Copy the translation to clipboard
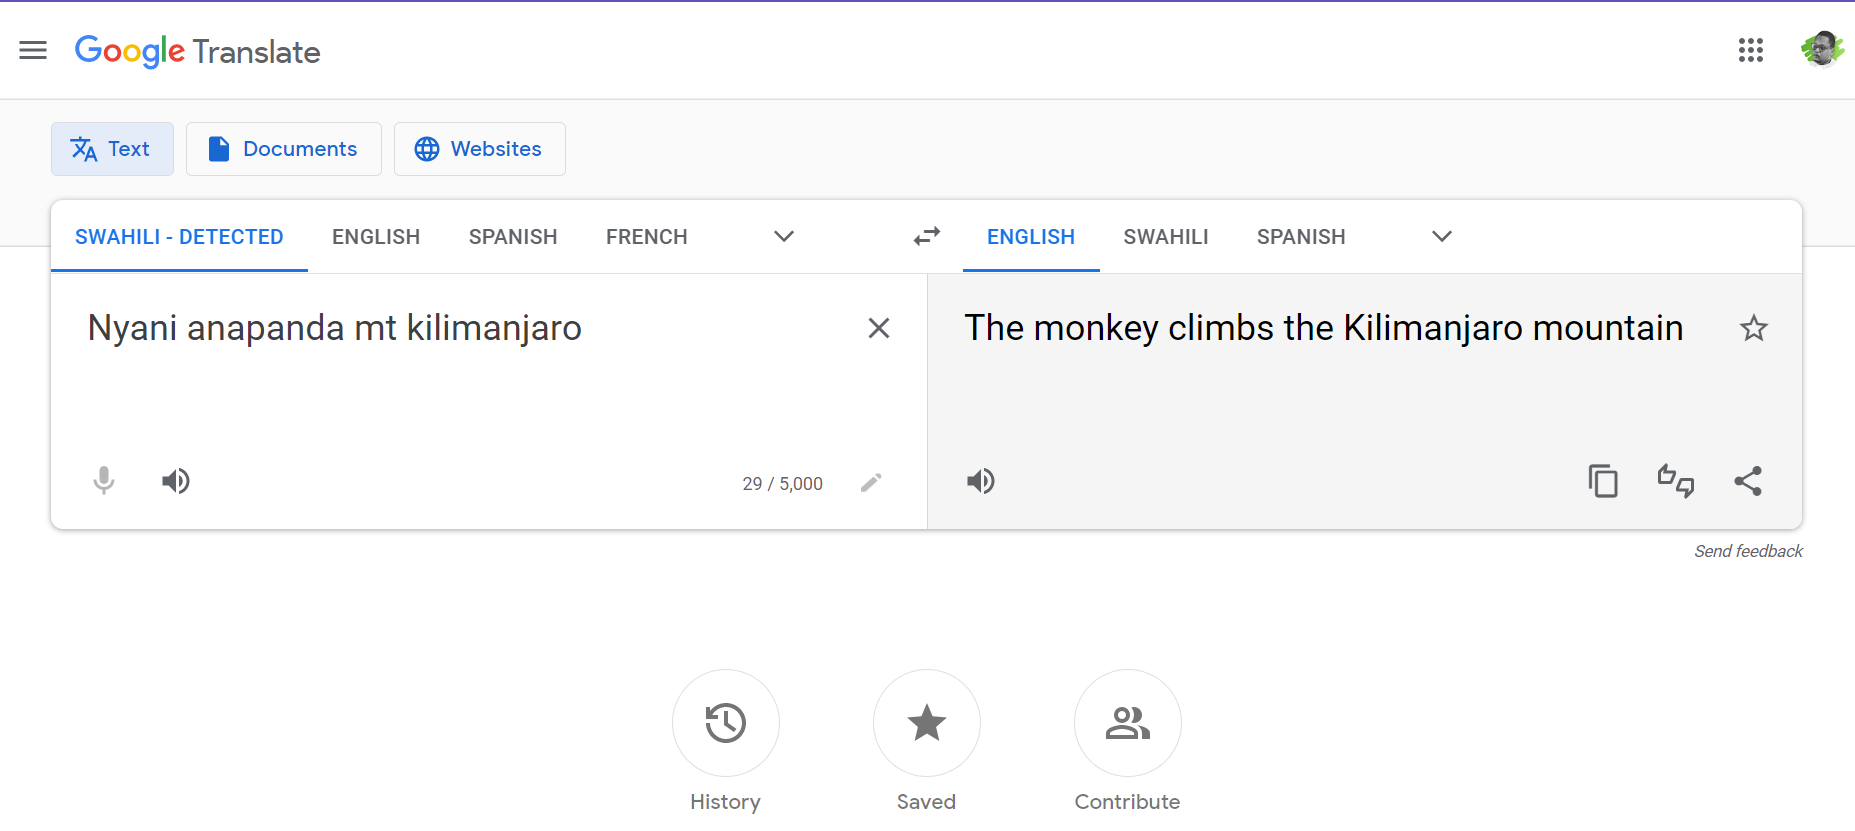Viewport: 1855px width, 831px height. click(1603, 481)
